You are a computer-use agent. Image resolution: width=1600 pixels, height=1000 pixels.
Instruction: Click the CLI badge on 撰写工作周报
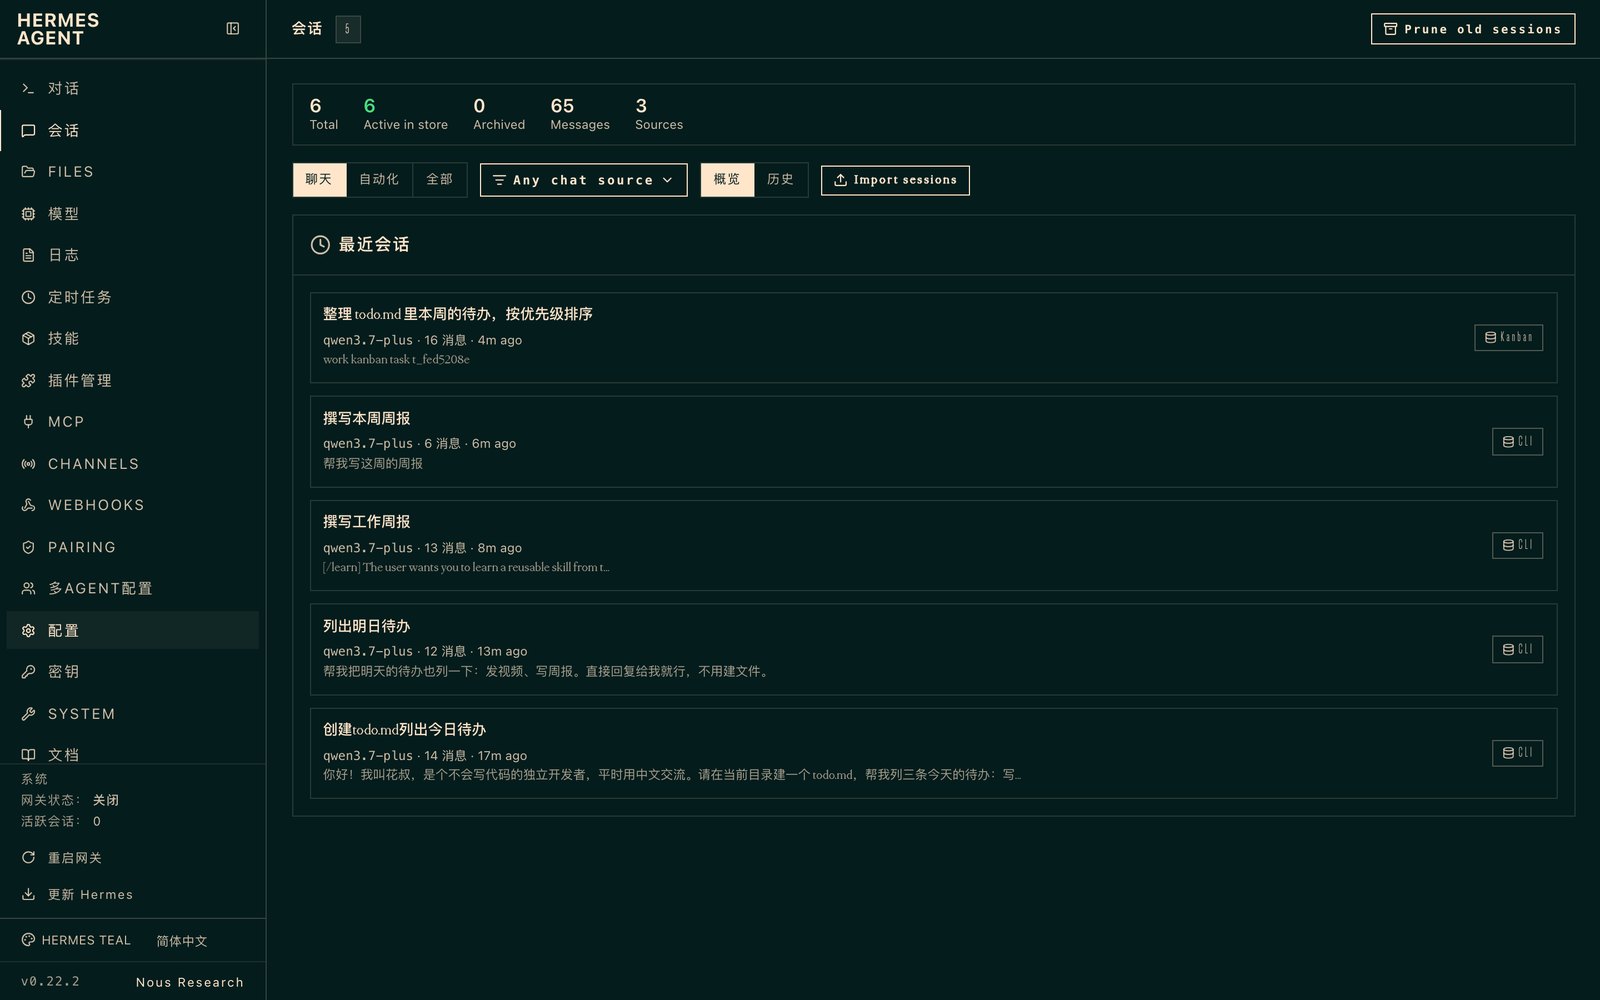pos(1517,545)
